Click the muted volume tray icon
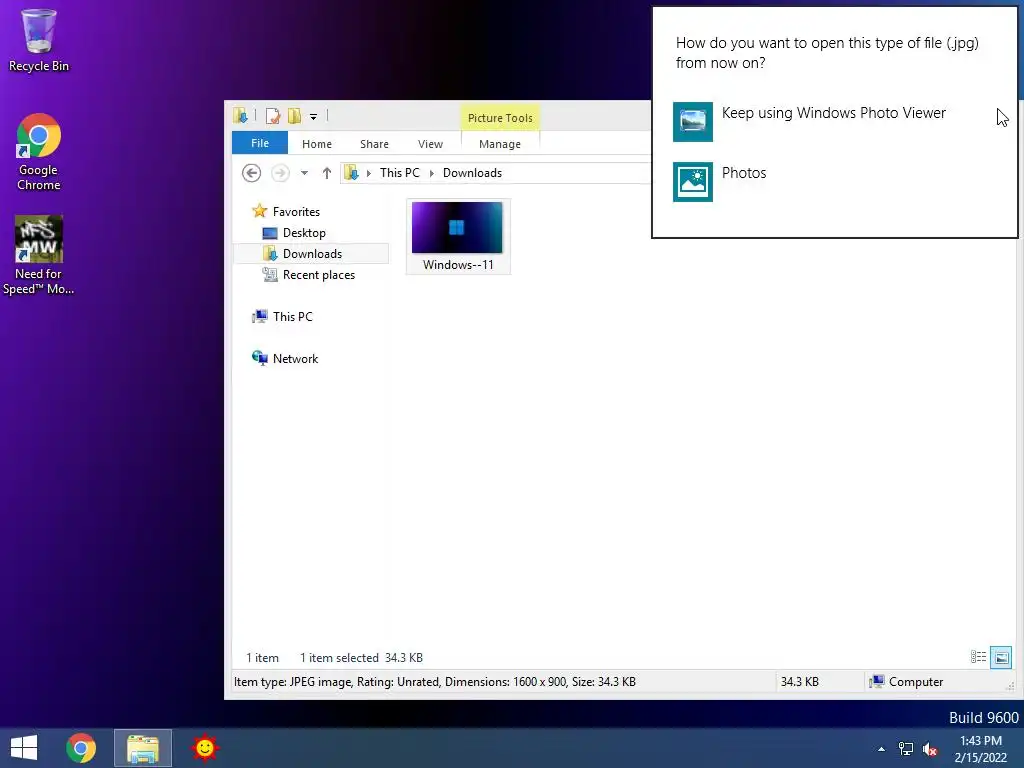This screenshot has height=768, width=1024. 930,749
